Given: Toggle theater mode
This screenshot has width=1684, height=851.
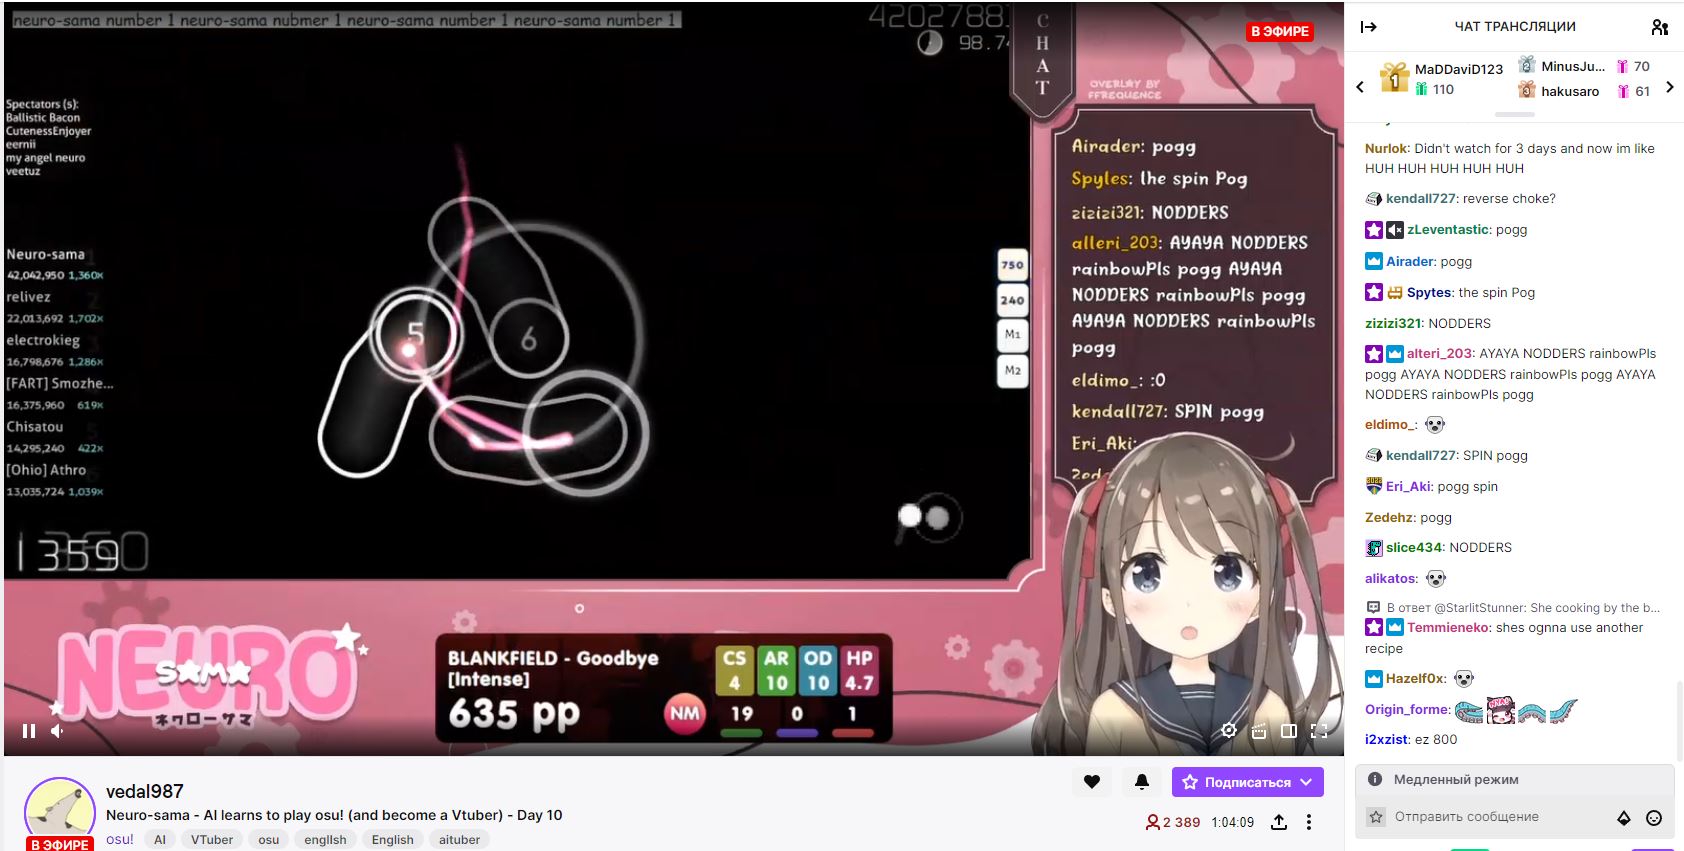Looking at the screenshot, I should (x=1289, y=731).
